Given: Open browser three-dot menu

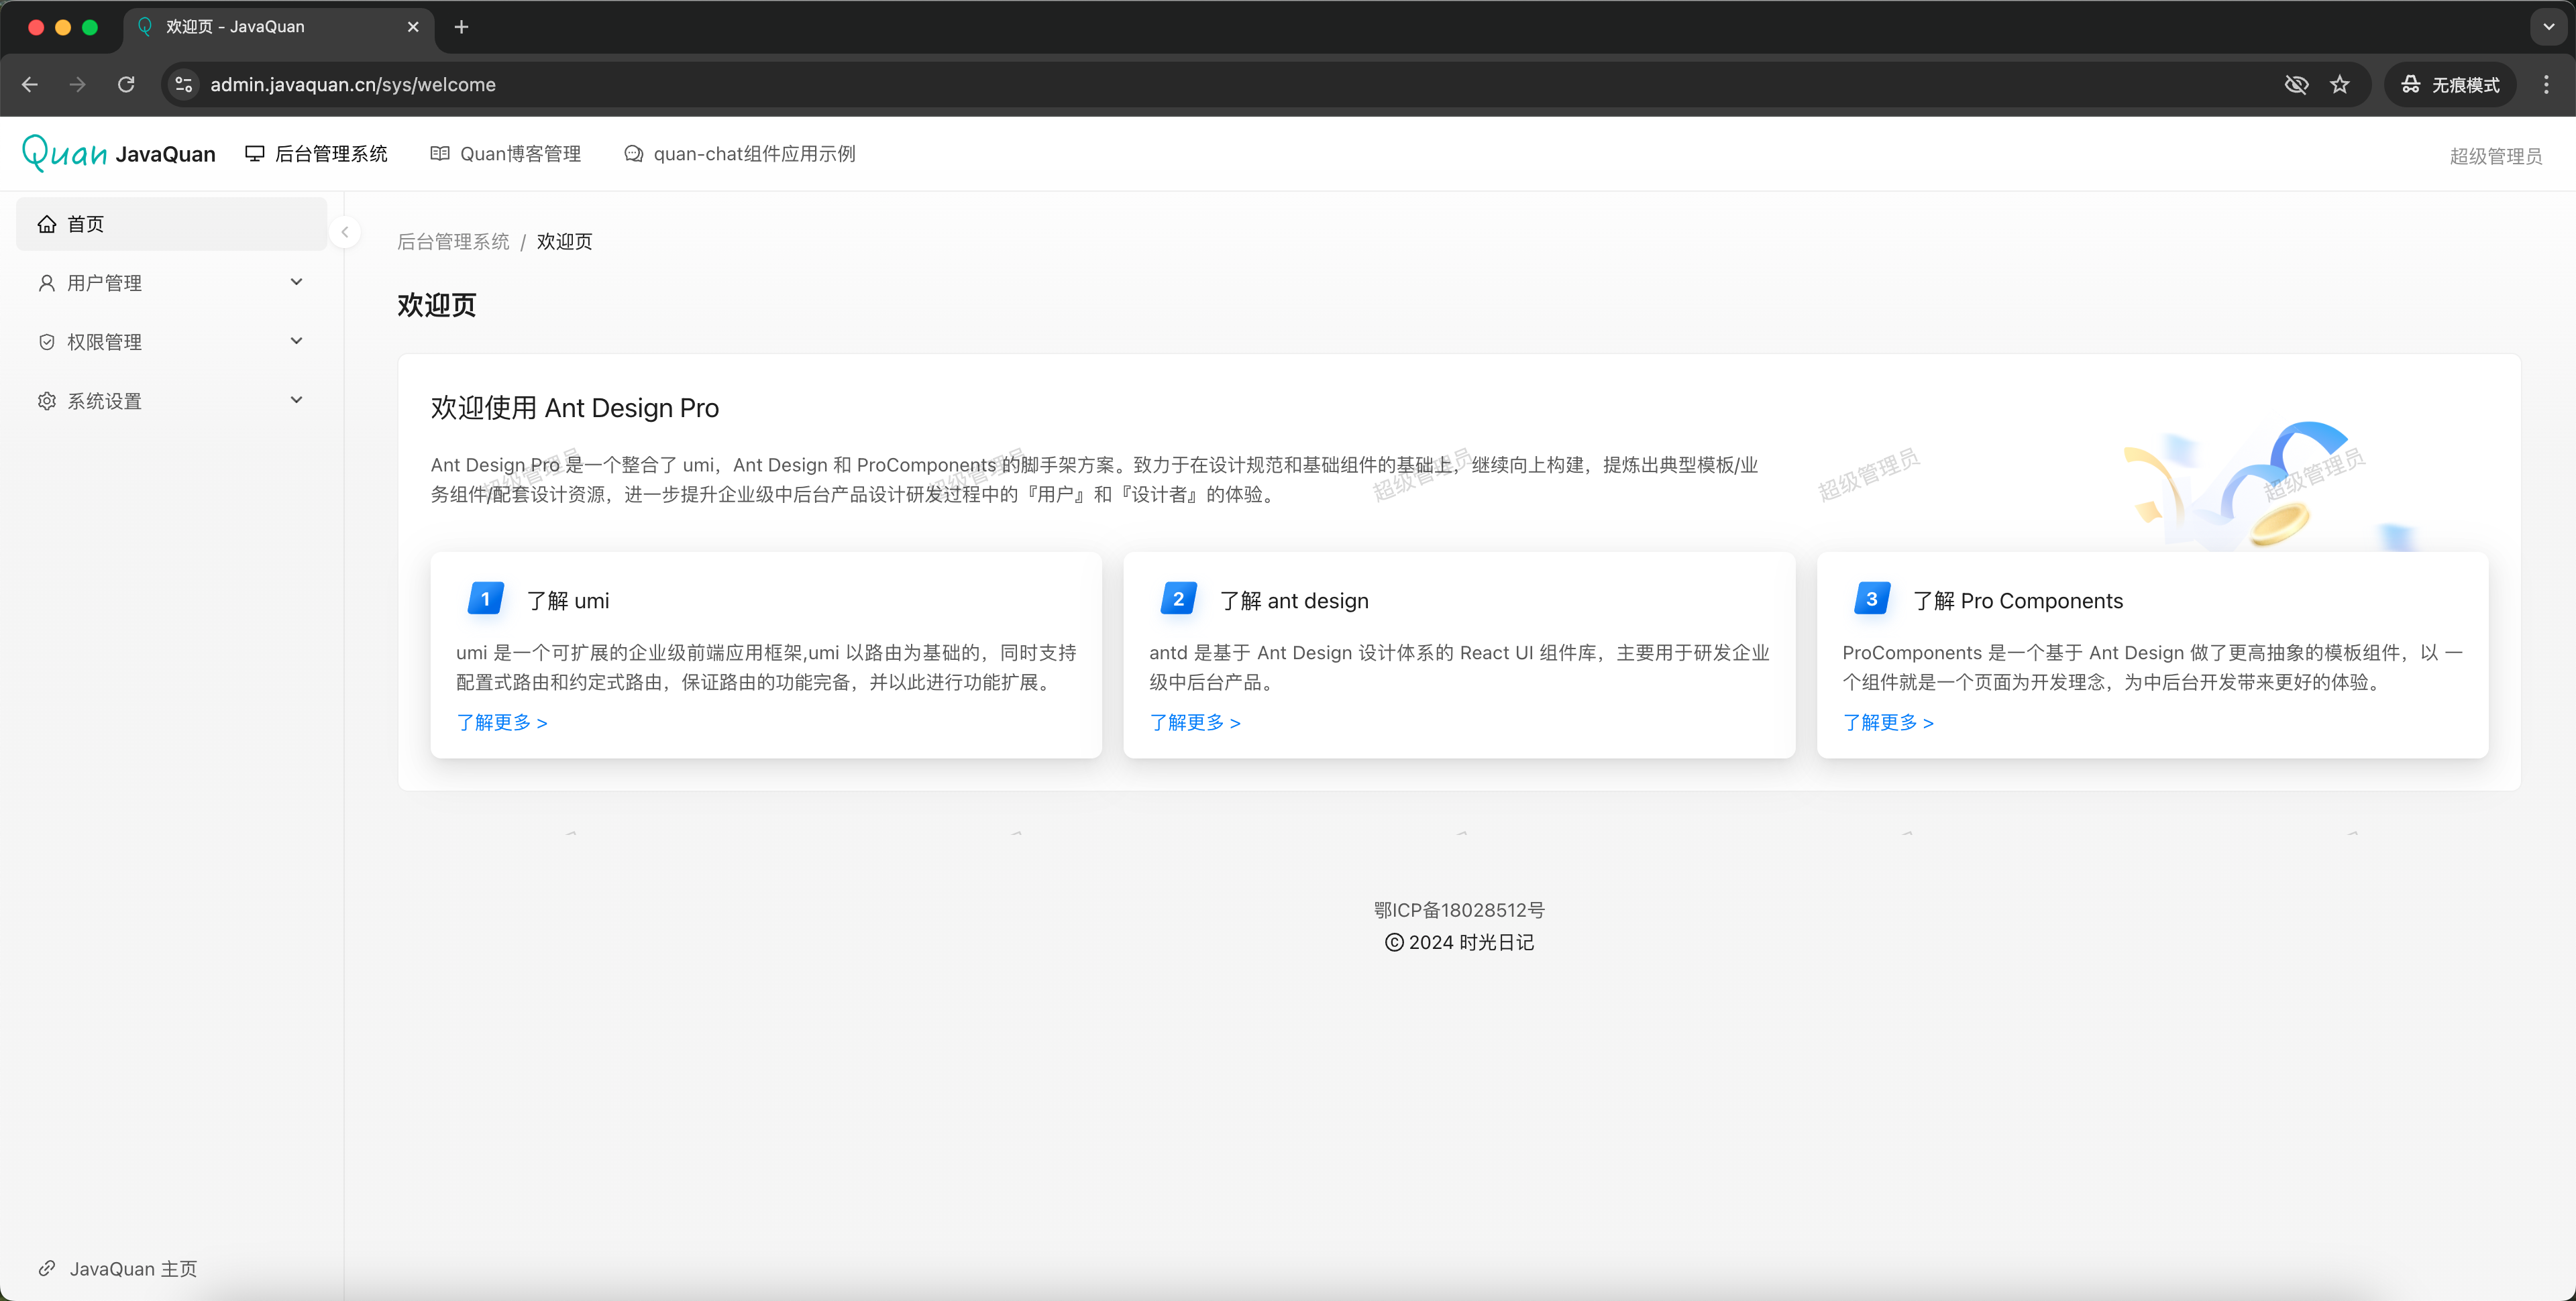Looking at the screenshot, I should [x=2545, y=85].
